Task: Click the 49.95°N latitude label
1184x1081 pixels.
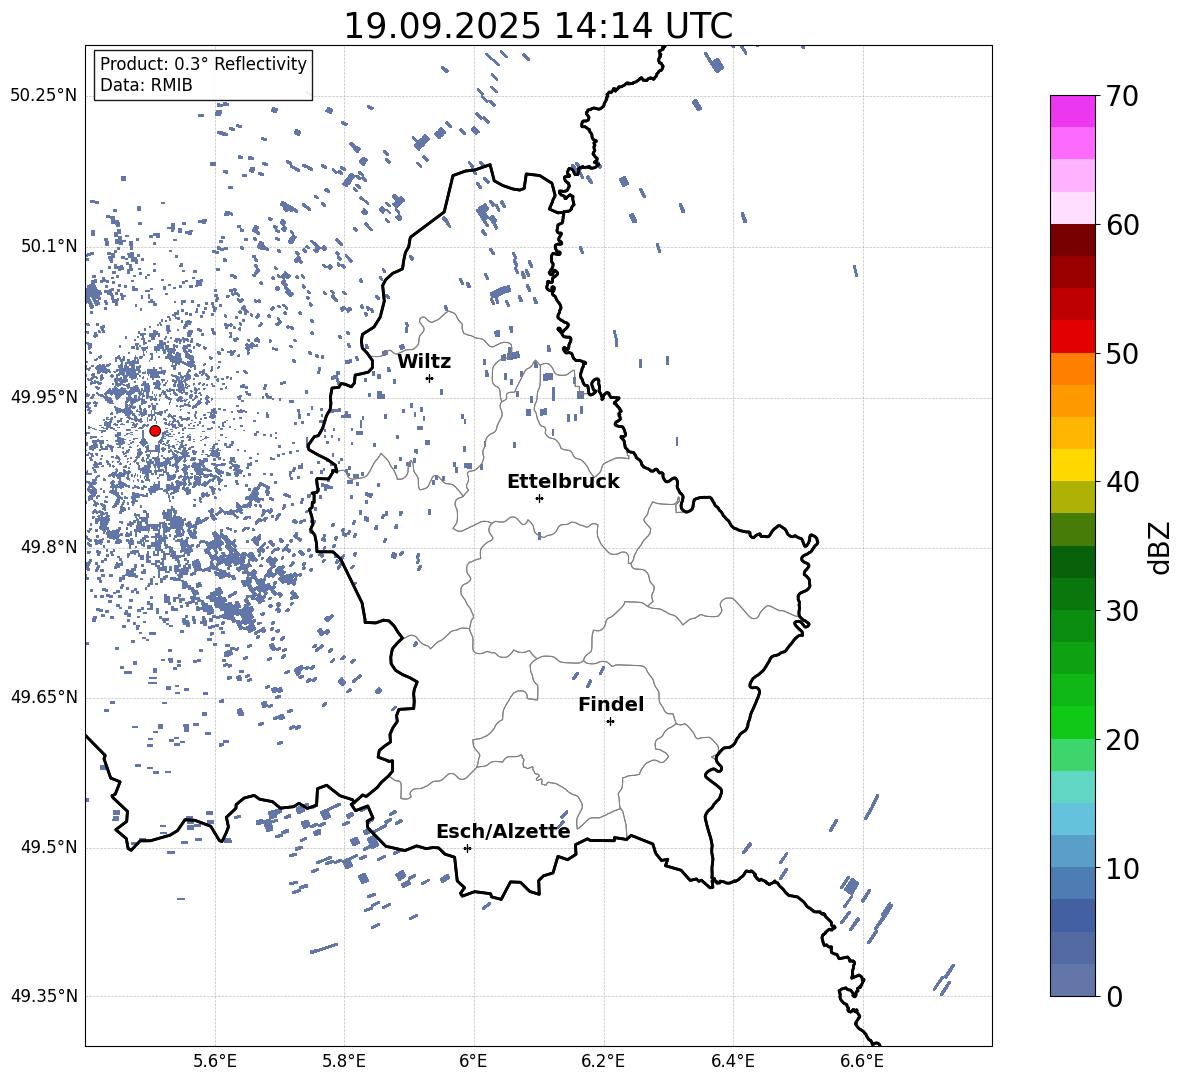Action: click(x=44, y=397)
